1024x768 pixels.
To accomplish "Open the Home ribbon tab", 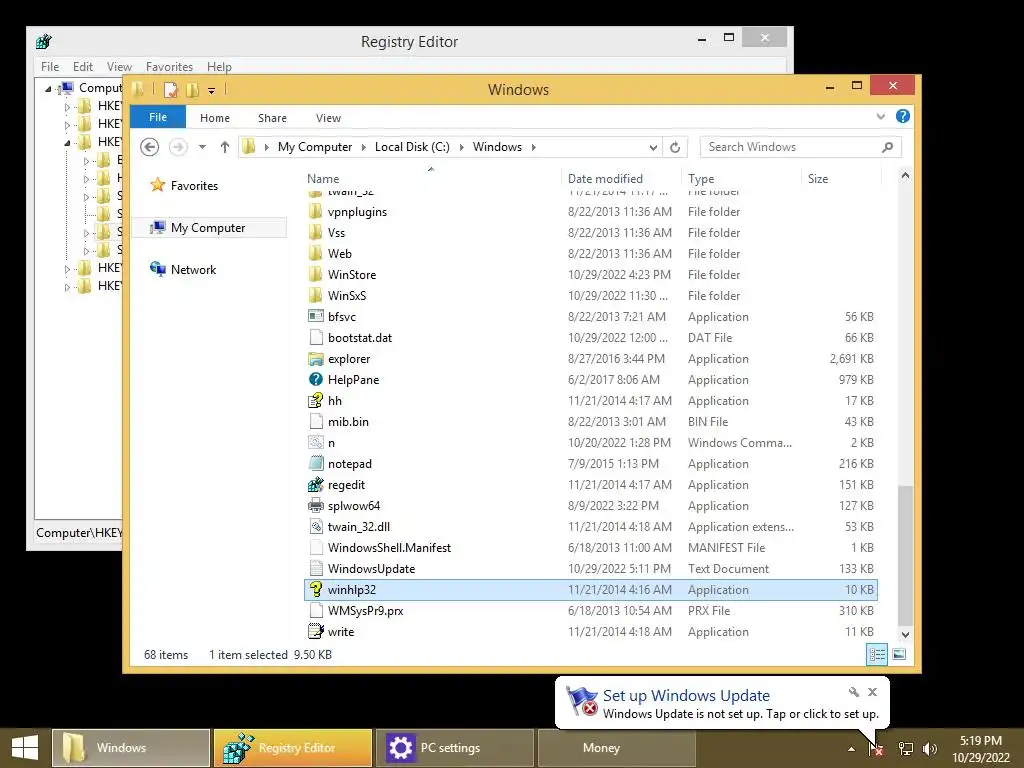I will point(215,118).
